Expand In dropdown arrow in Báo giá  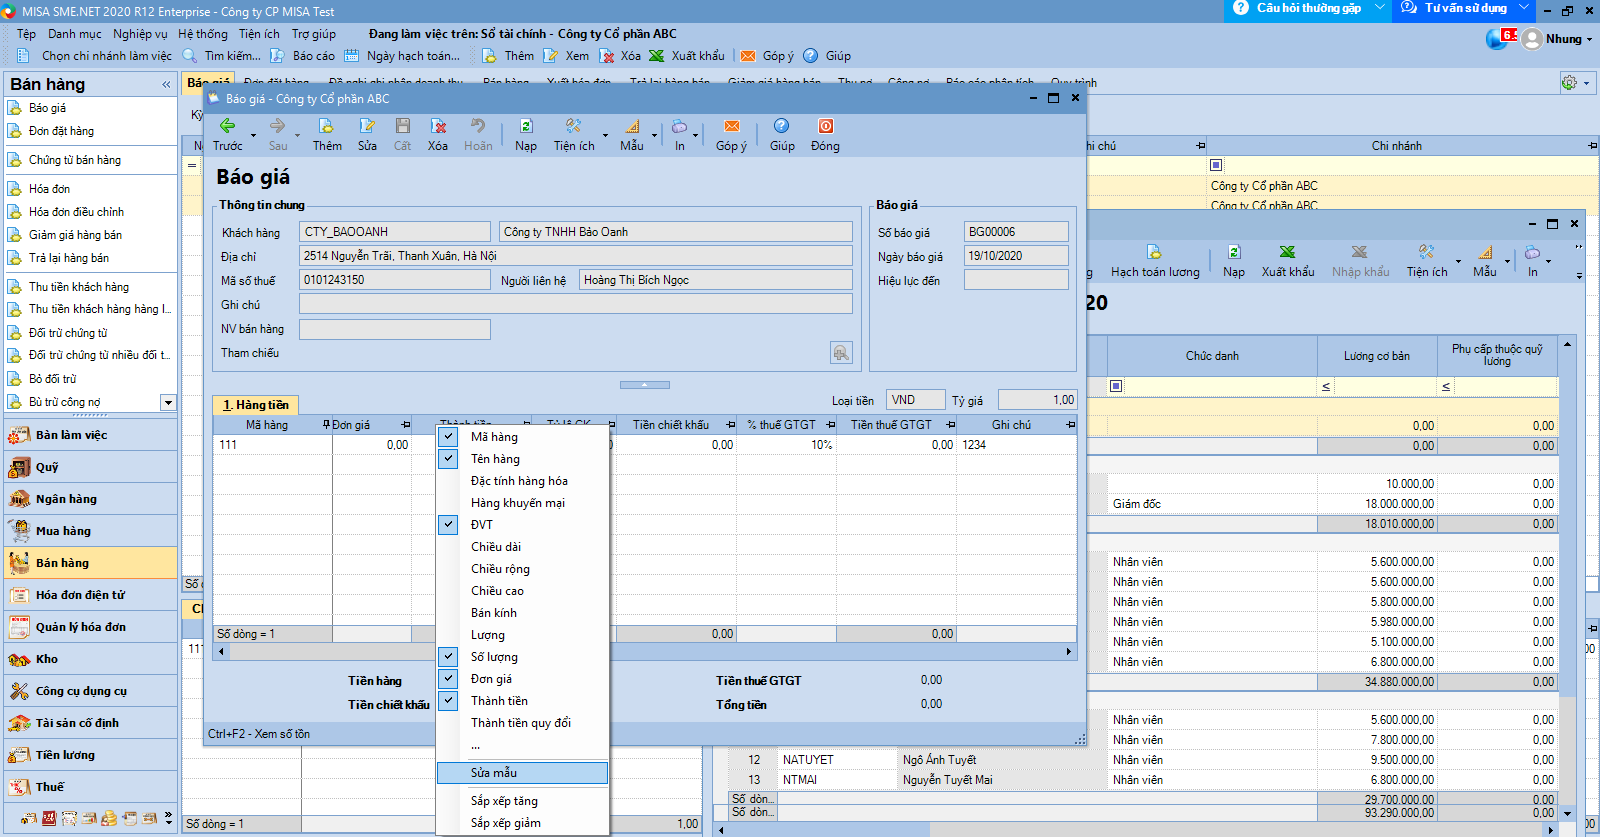point(695,134)
